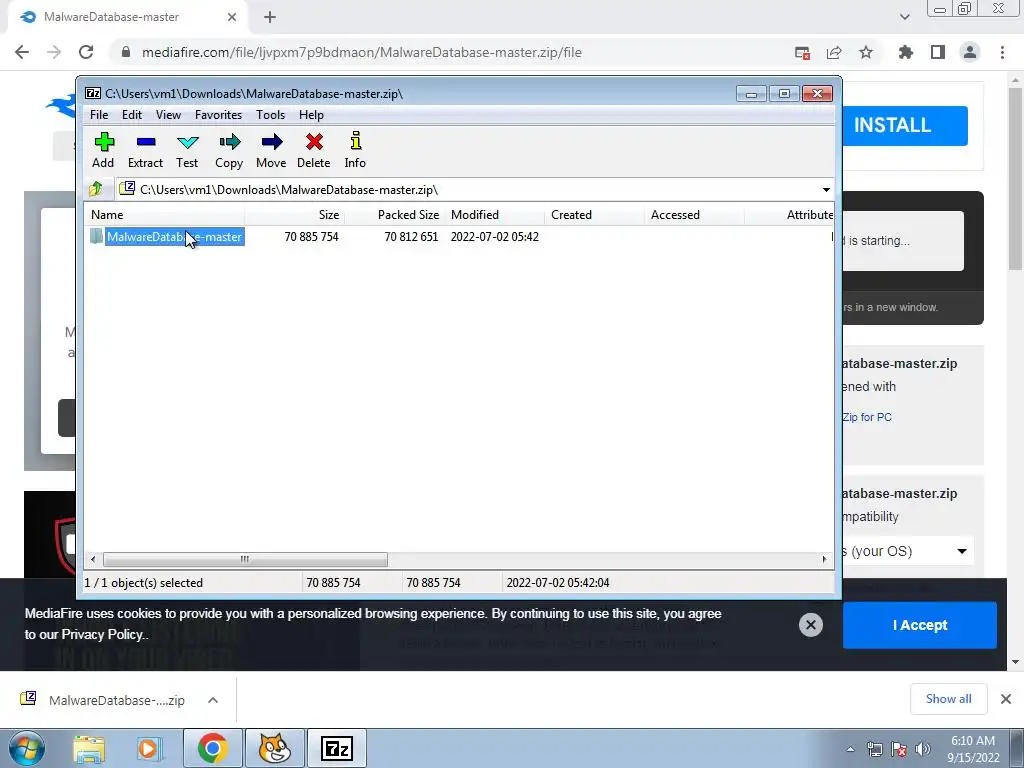Open the Edit menu
The image size is (1024, 768).
tap(132, 115)
